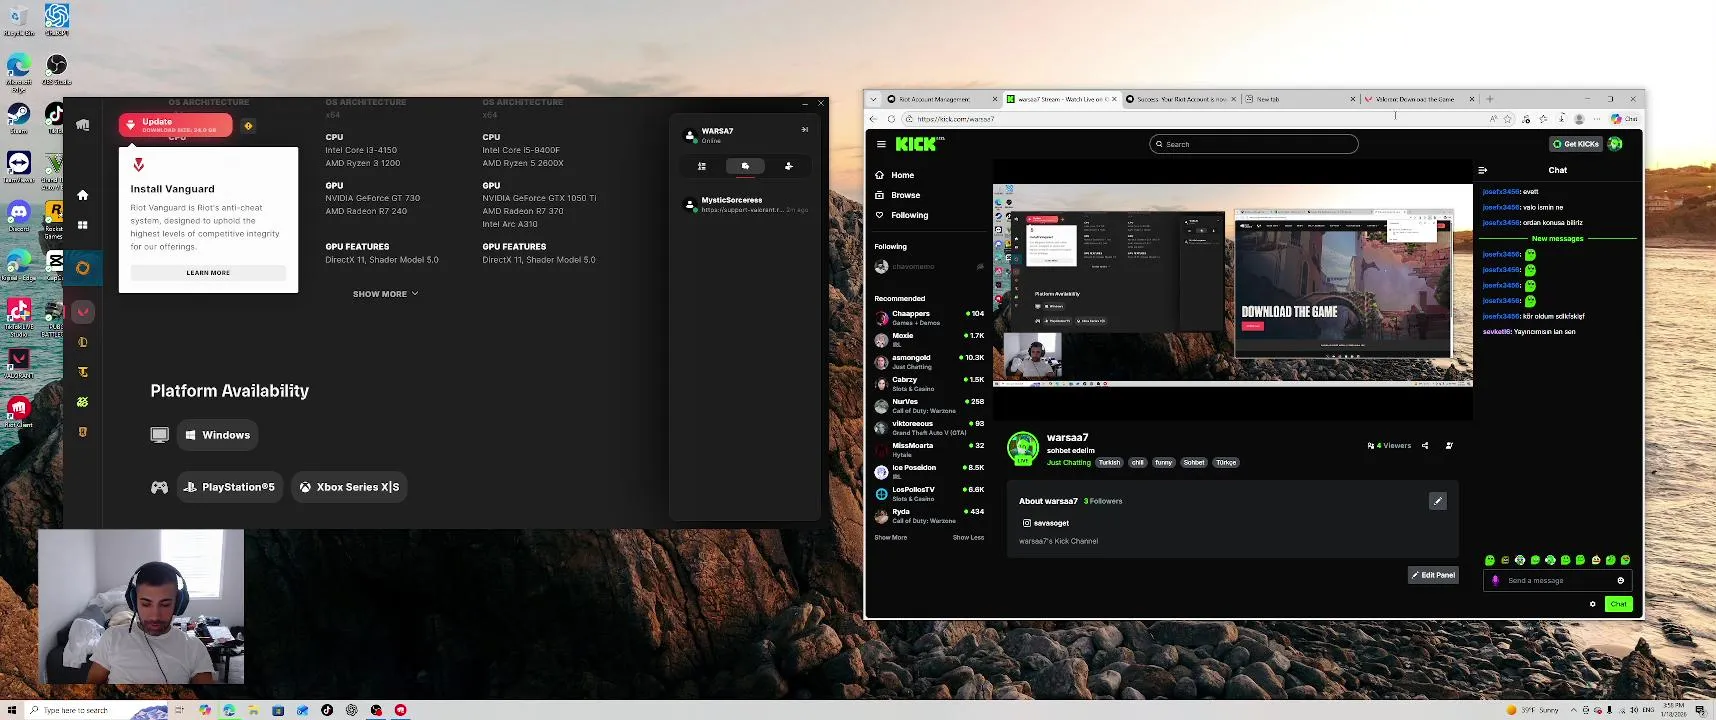The height and width of the screenshot is (720, 1716).
Task: Switch to the New tab browser tab
Action: point(1299,99)
